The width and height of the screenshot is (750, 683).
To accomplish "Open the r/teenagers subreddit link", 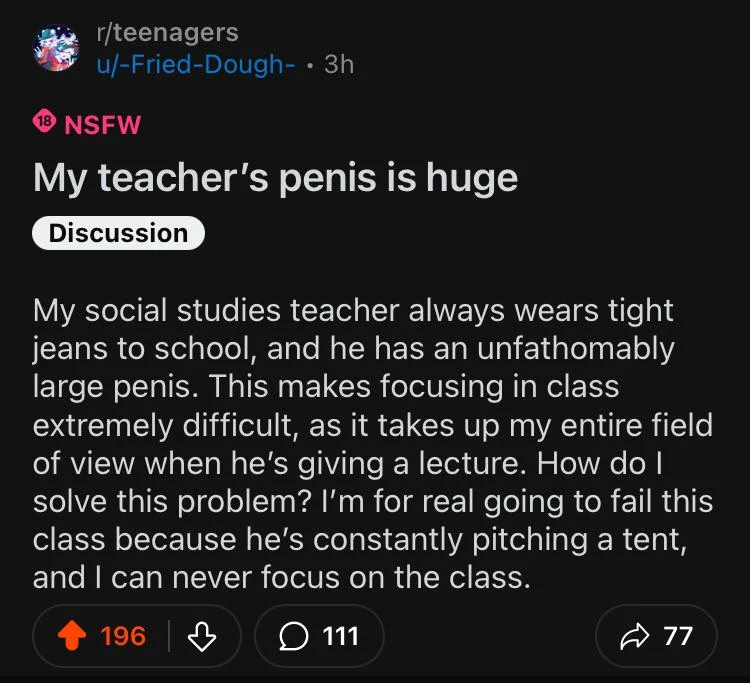I will [x=167, y=32].
